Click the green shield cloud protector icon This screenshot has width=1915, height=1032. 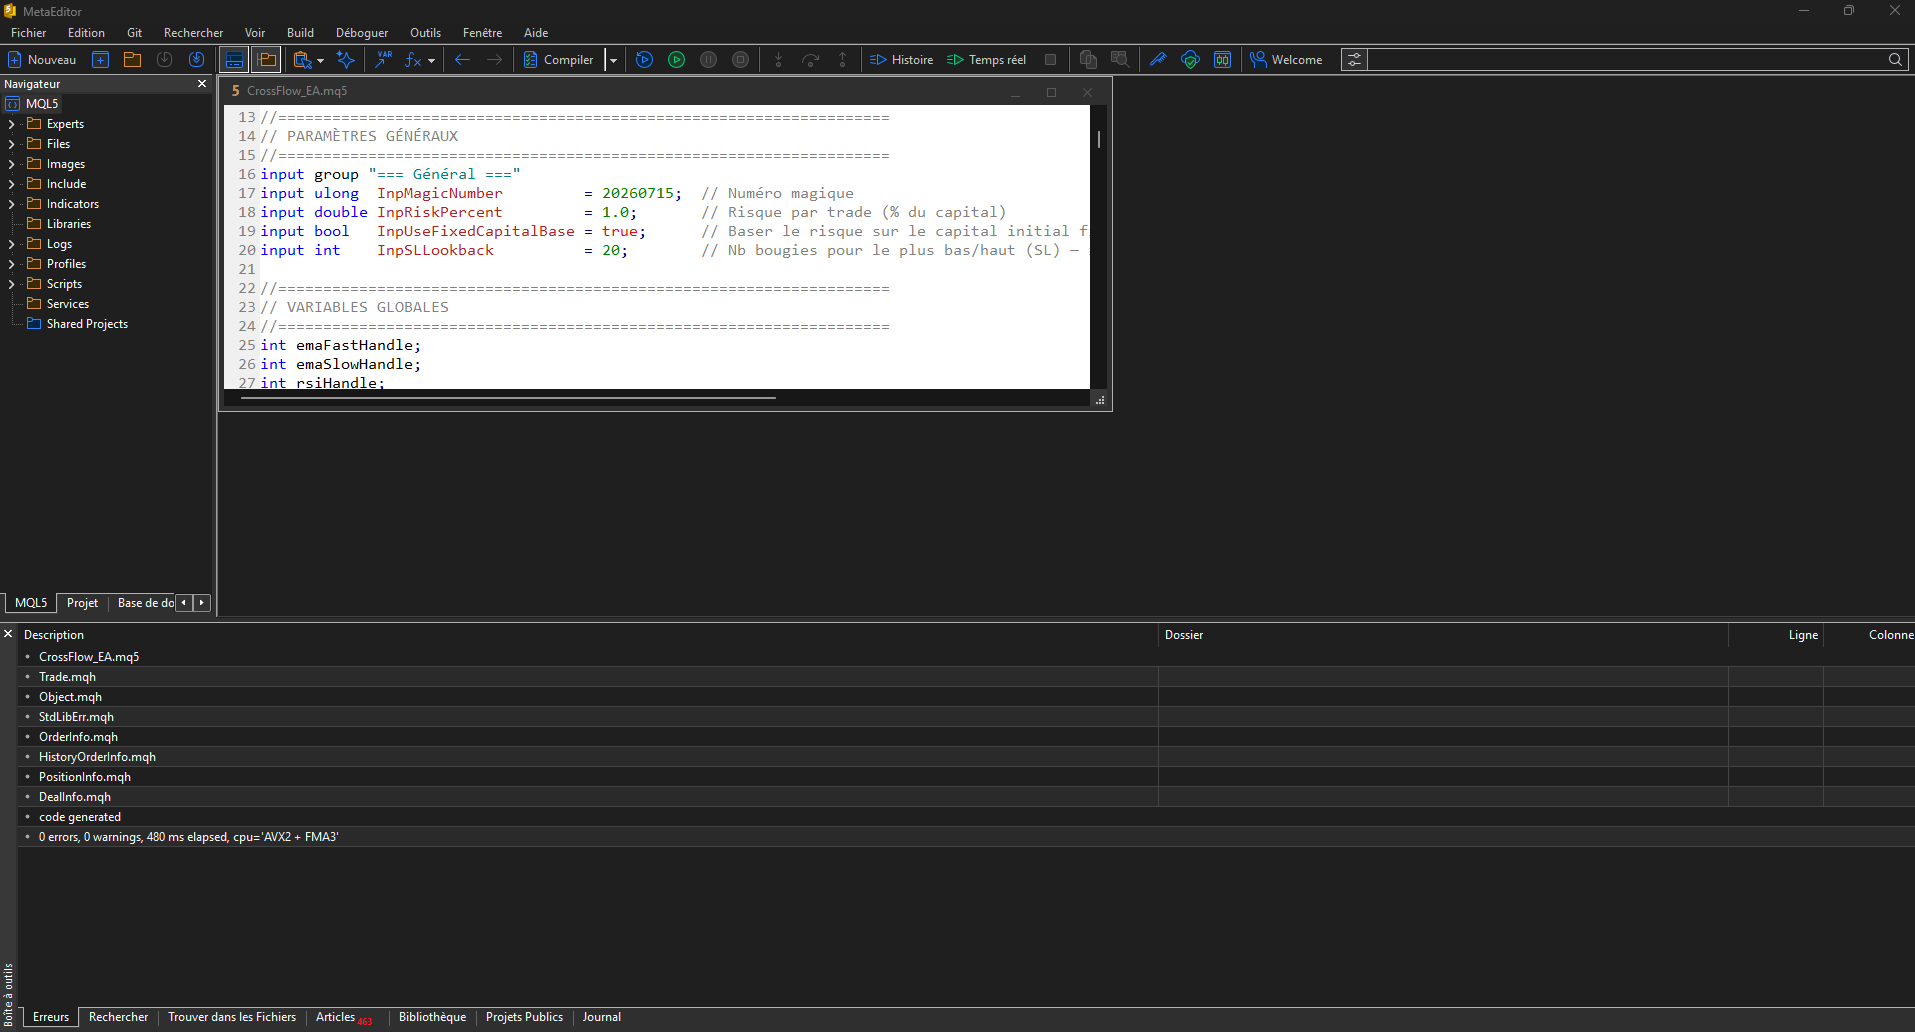click(1190, 60)
